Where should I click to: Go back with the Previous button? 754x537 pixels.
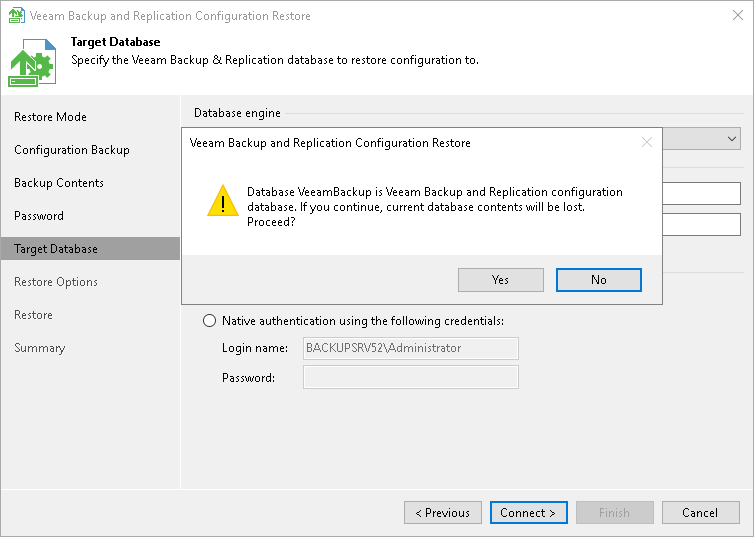[442, 512]
